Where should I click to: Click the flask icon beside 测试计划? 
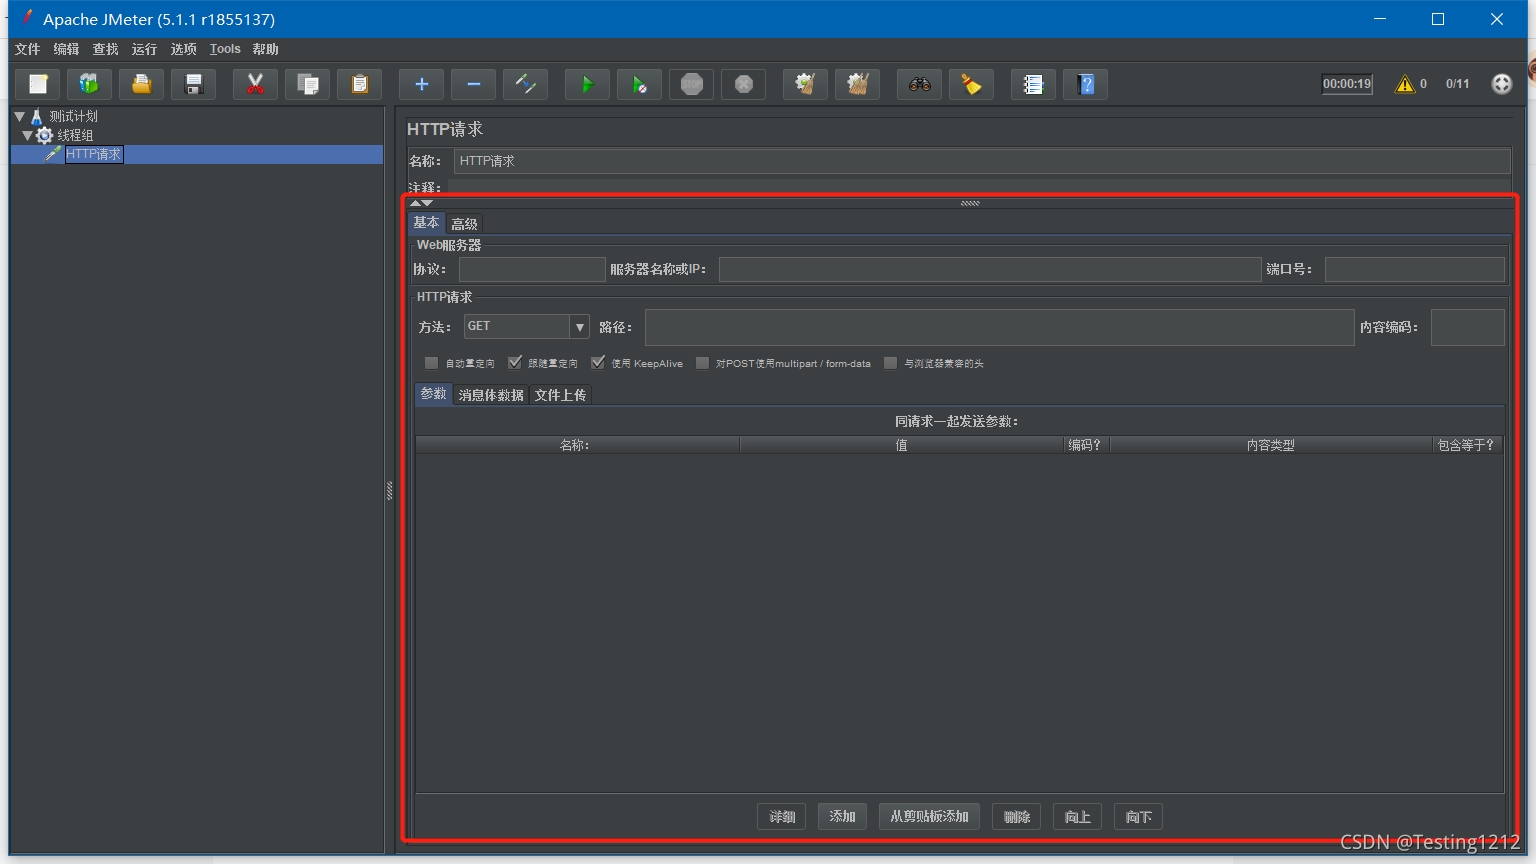[37, 116]
